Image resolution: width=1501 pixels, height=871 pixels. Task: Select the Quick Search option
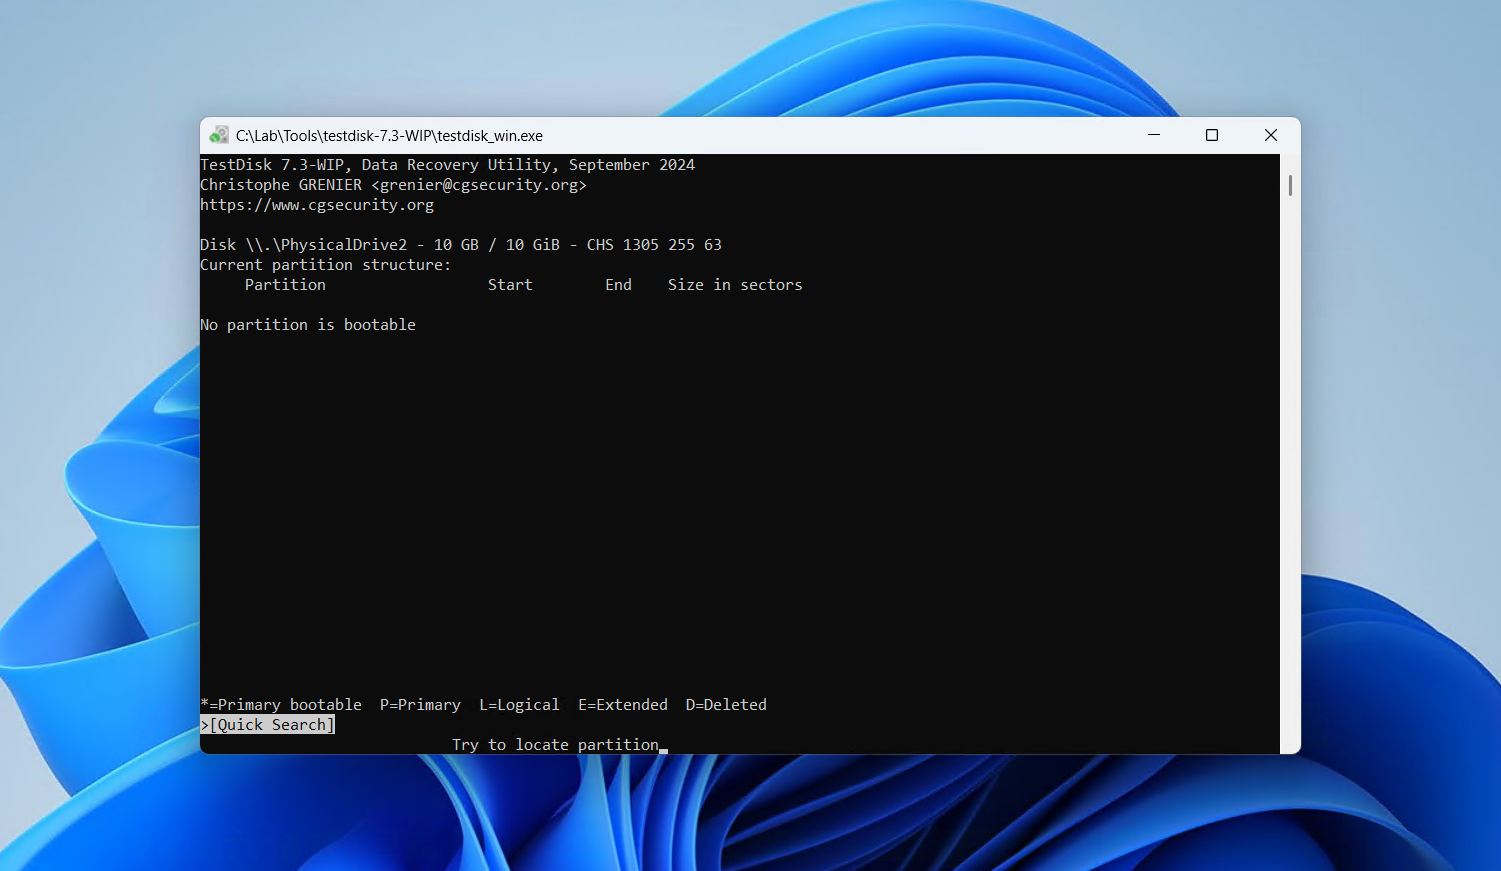[x=268, y=725]
